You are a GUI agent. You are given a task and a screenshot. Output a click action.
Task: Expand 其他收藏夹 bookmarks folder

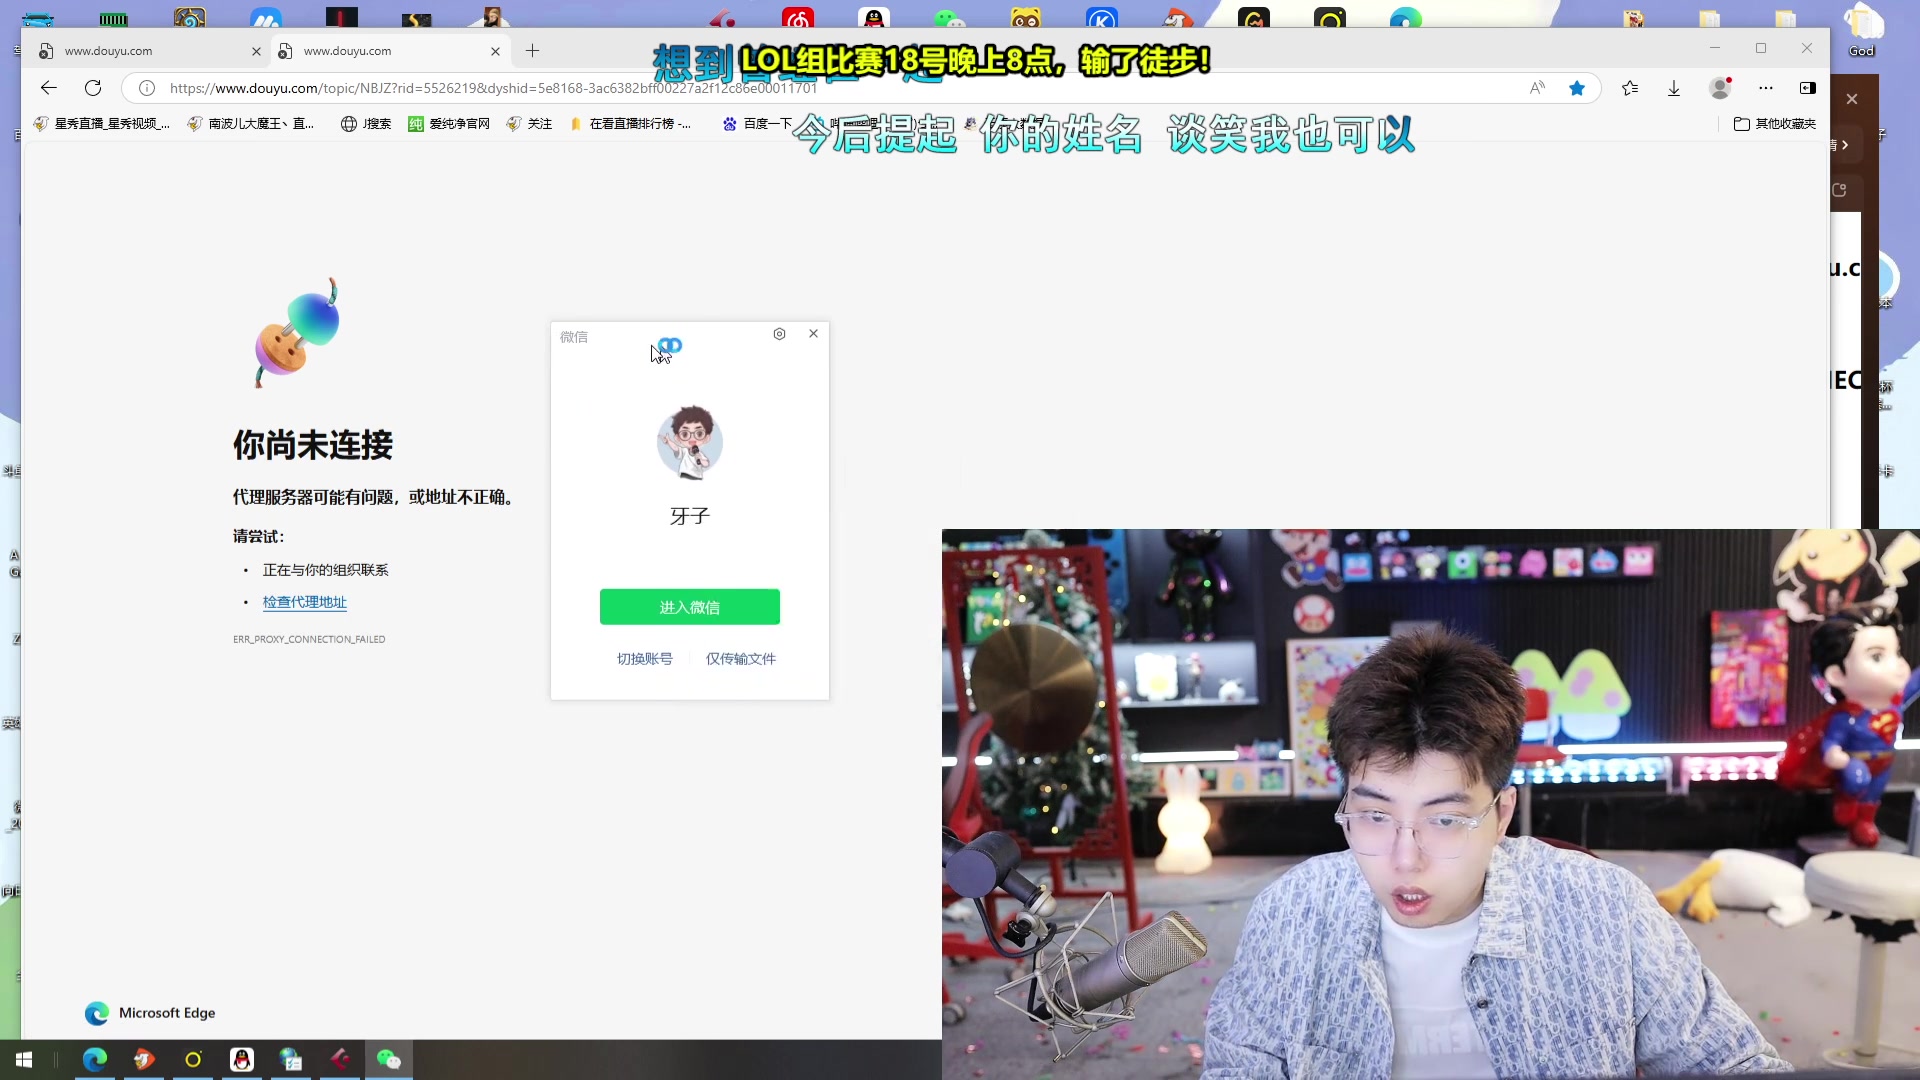pyautogui.click(x=1774, y=124)
